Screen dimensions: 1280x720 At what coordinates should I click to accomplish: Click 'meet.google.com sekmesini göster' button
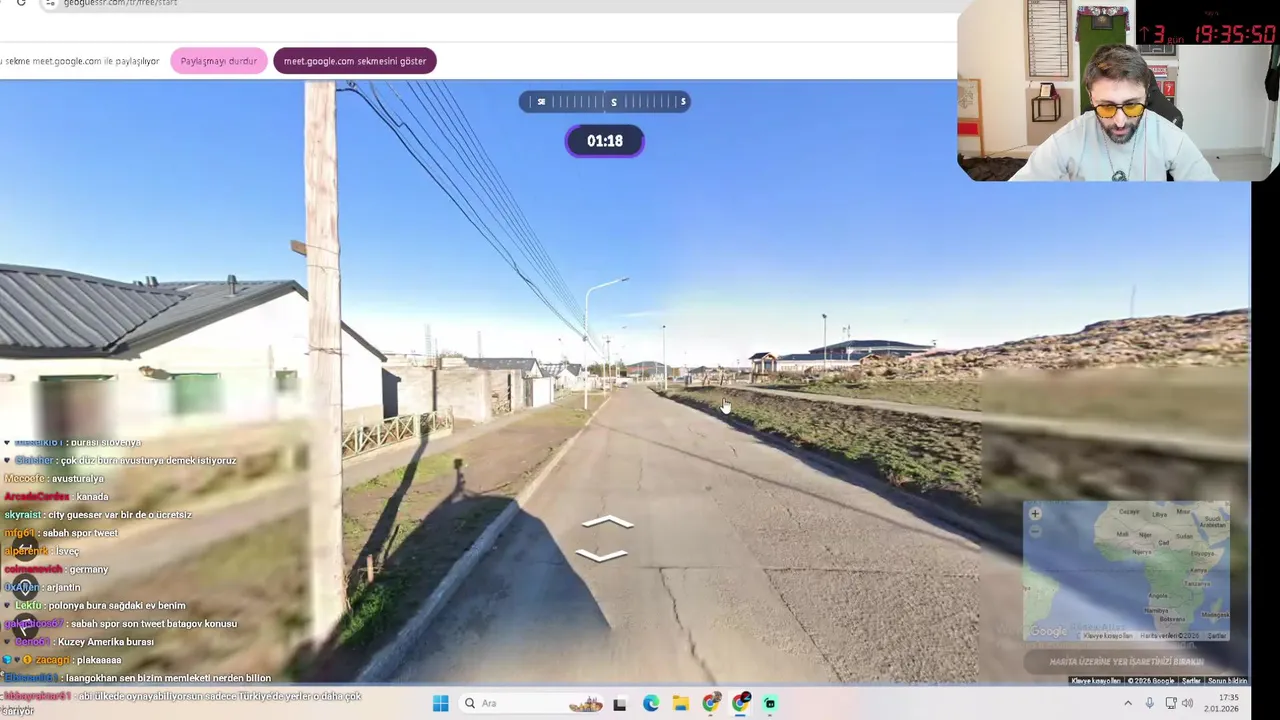[355, 61]
